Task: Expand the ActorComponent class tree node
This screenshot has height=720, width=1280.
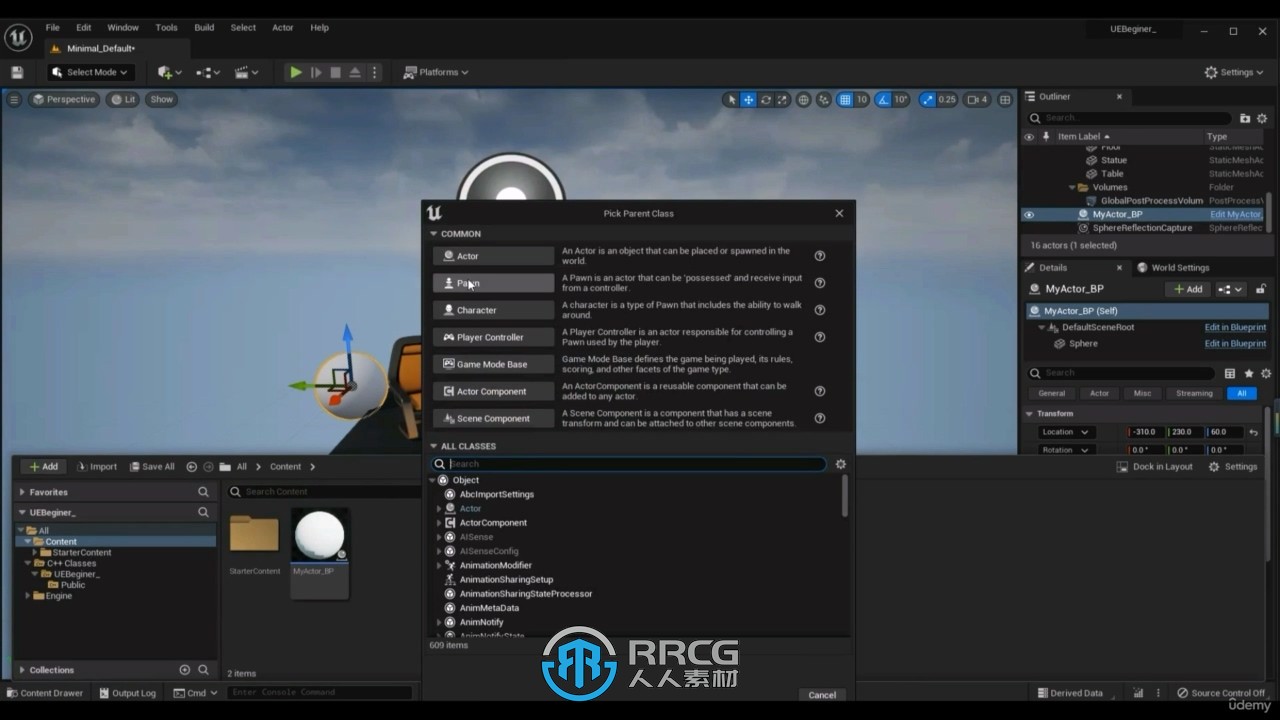Action: pos(439,523)
